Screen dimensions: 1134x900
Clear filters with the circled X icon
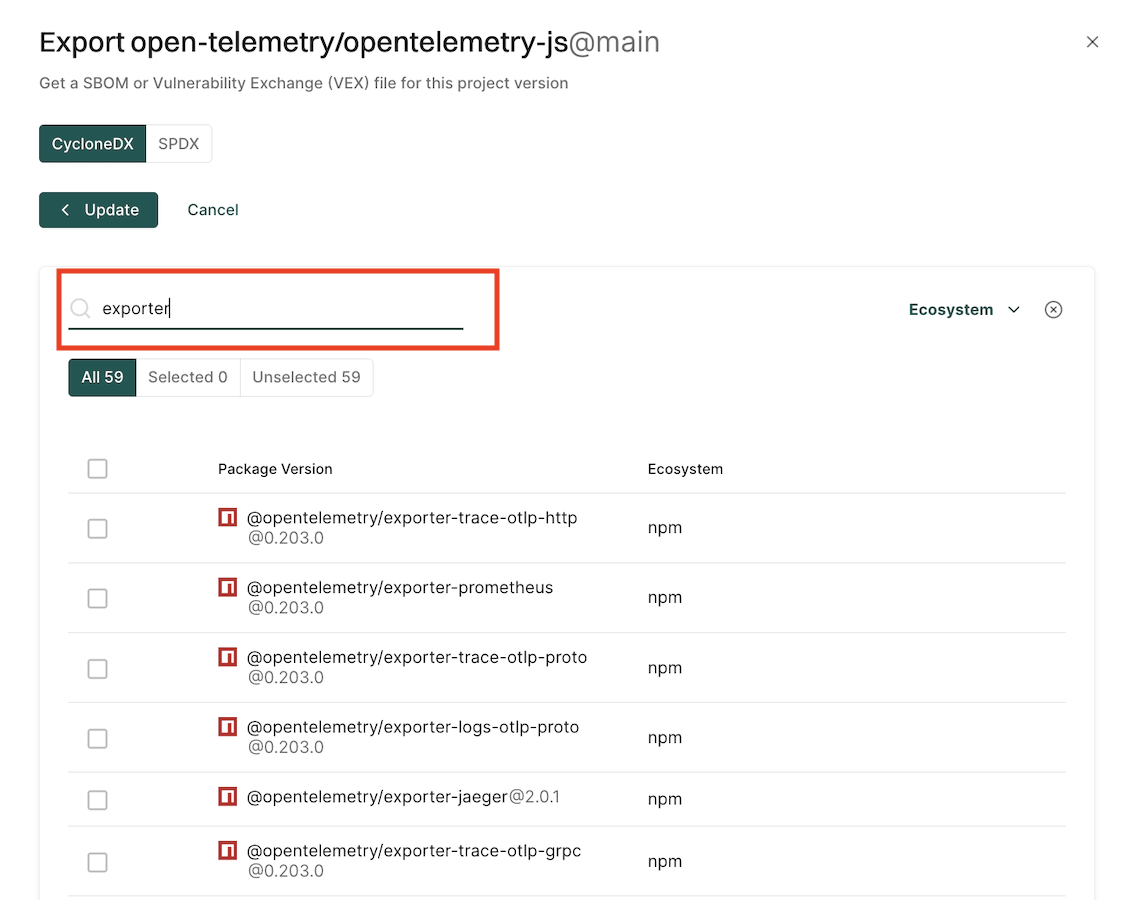click(x=1053, y=310)
